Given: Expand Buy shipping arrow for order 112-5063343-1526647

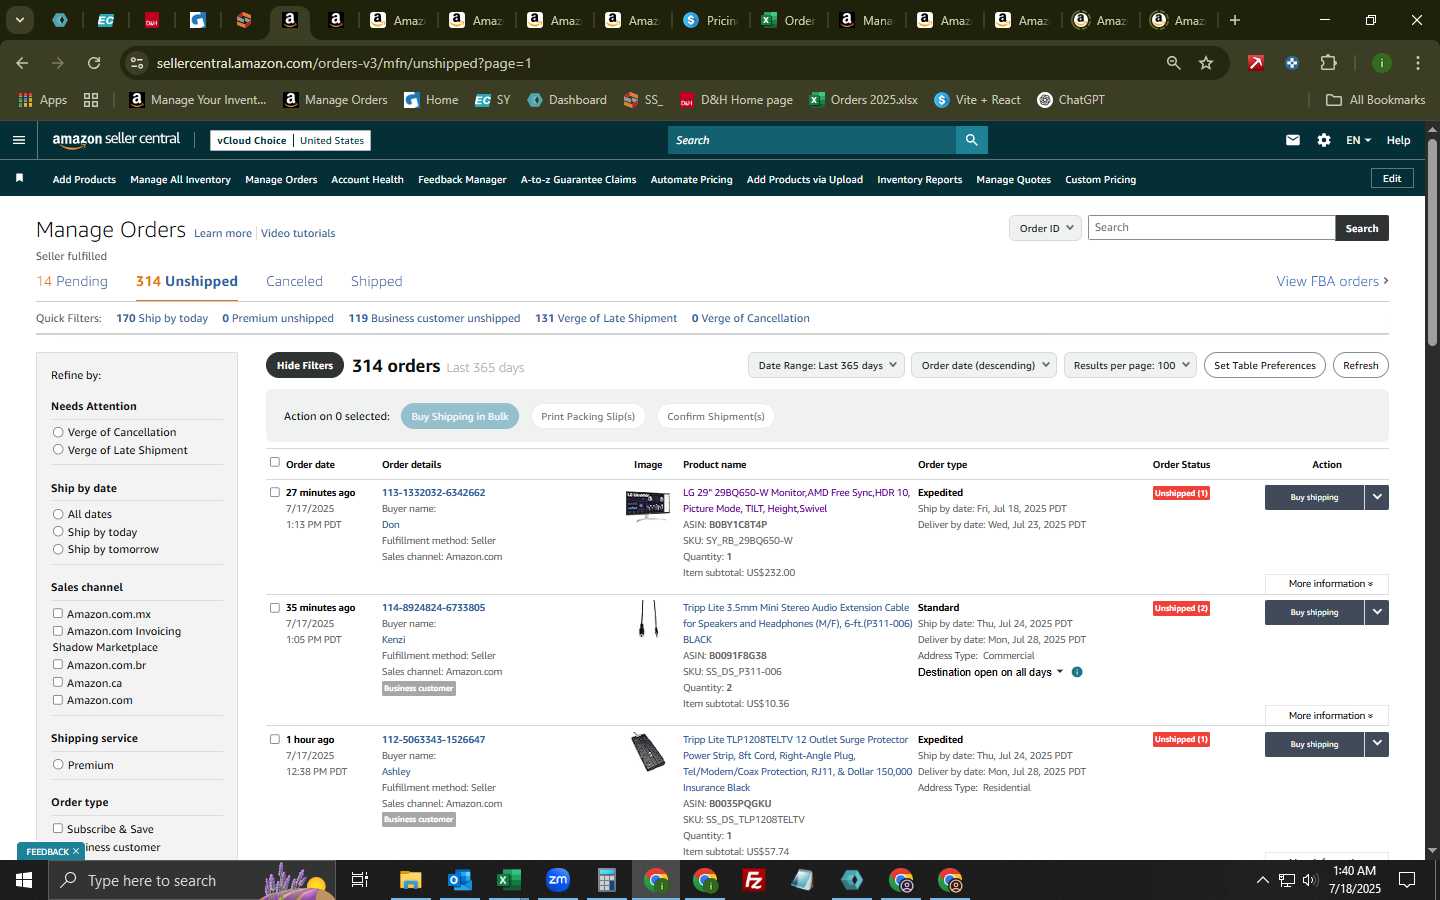Looking at the screenshot, I should coord(1377,744).
